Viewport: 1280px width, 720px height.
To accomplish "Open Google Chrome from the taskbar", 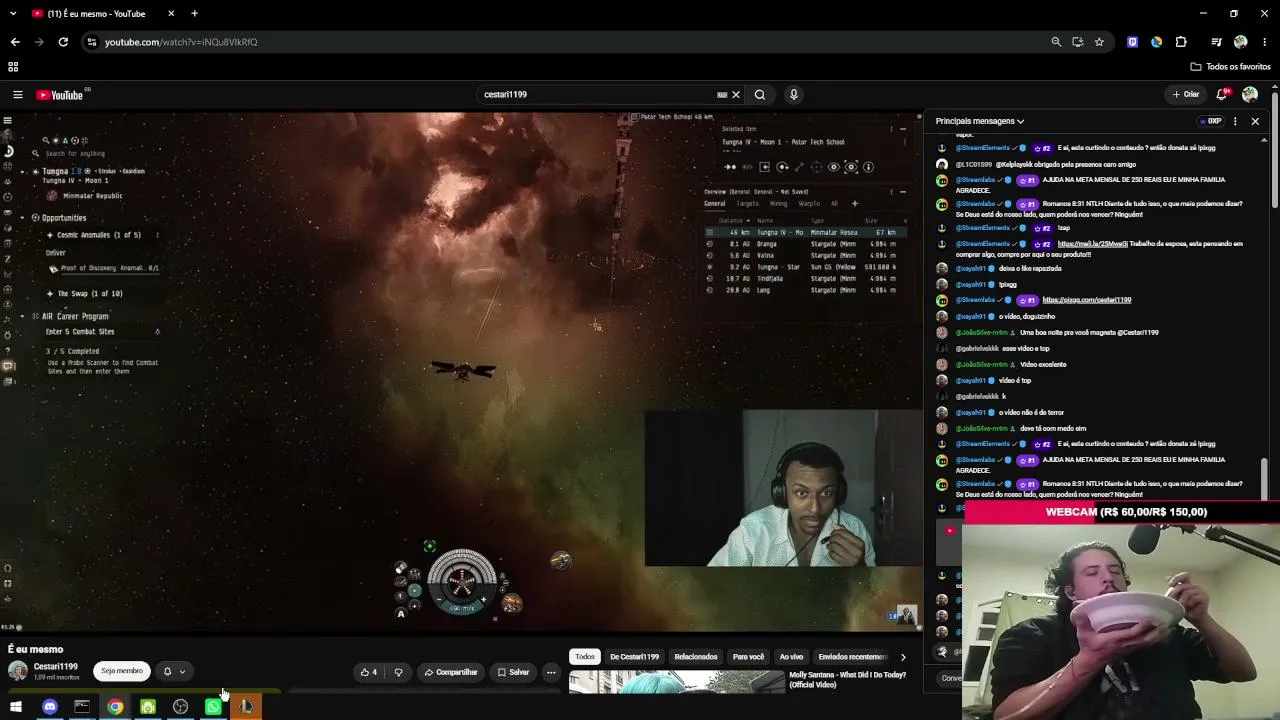I will pyautogui.click(x=115, y=707).
